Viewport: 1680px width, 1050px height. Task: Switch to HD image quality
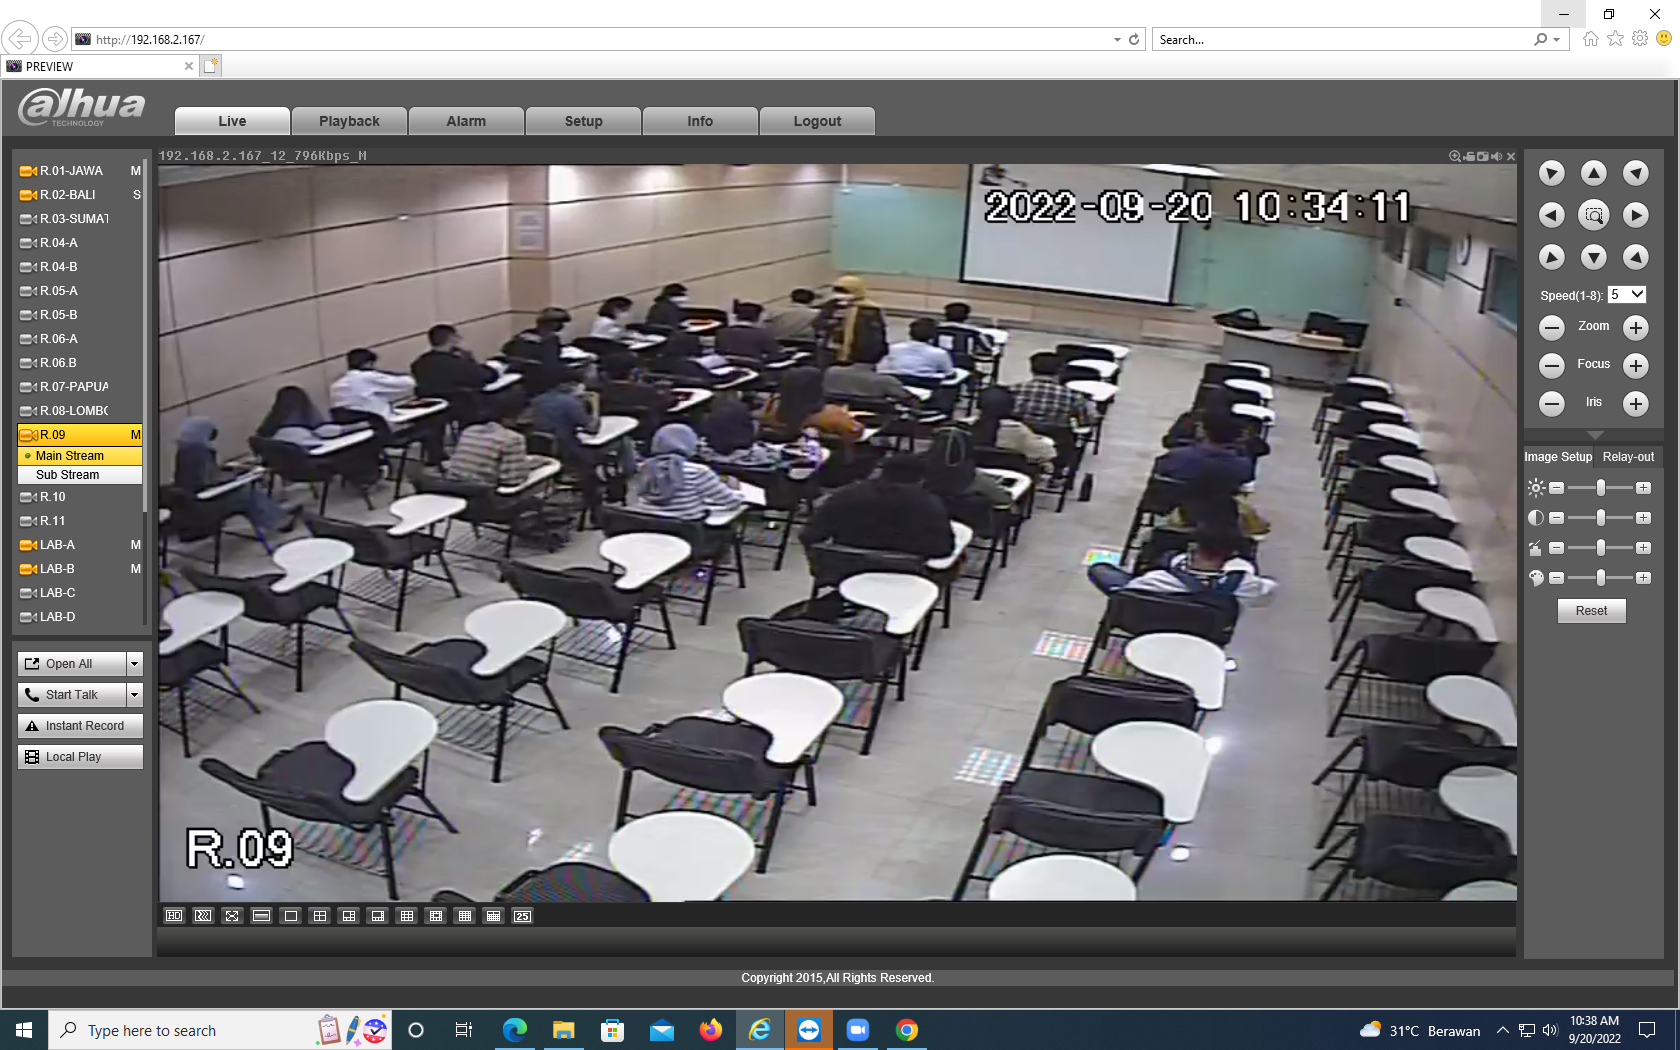click(174, 916)
